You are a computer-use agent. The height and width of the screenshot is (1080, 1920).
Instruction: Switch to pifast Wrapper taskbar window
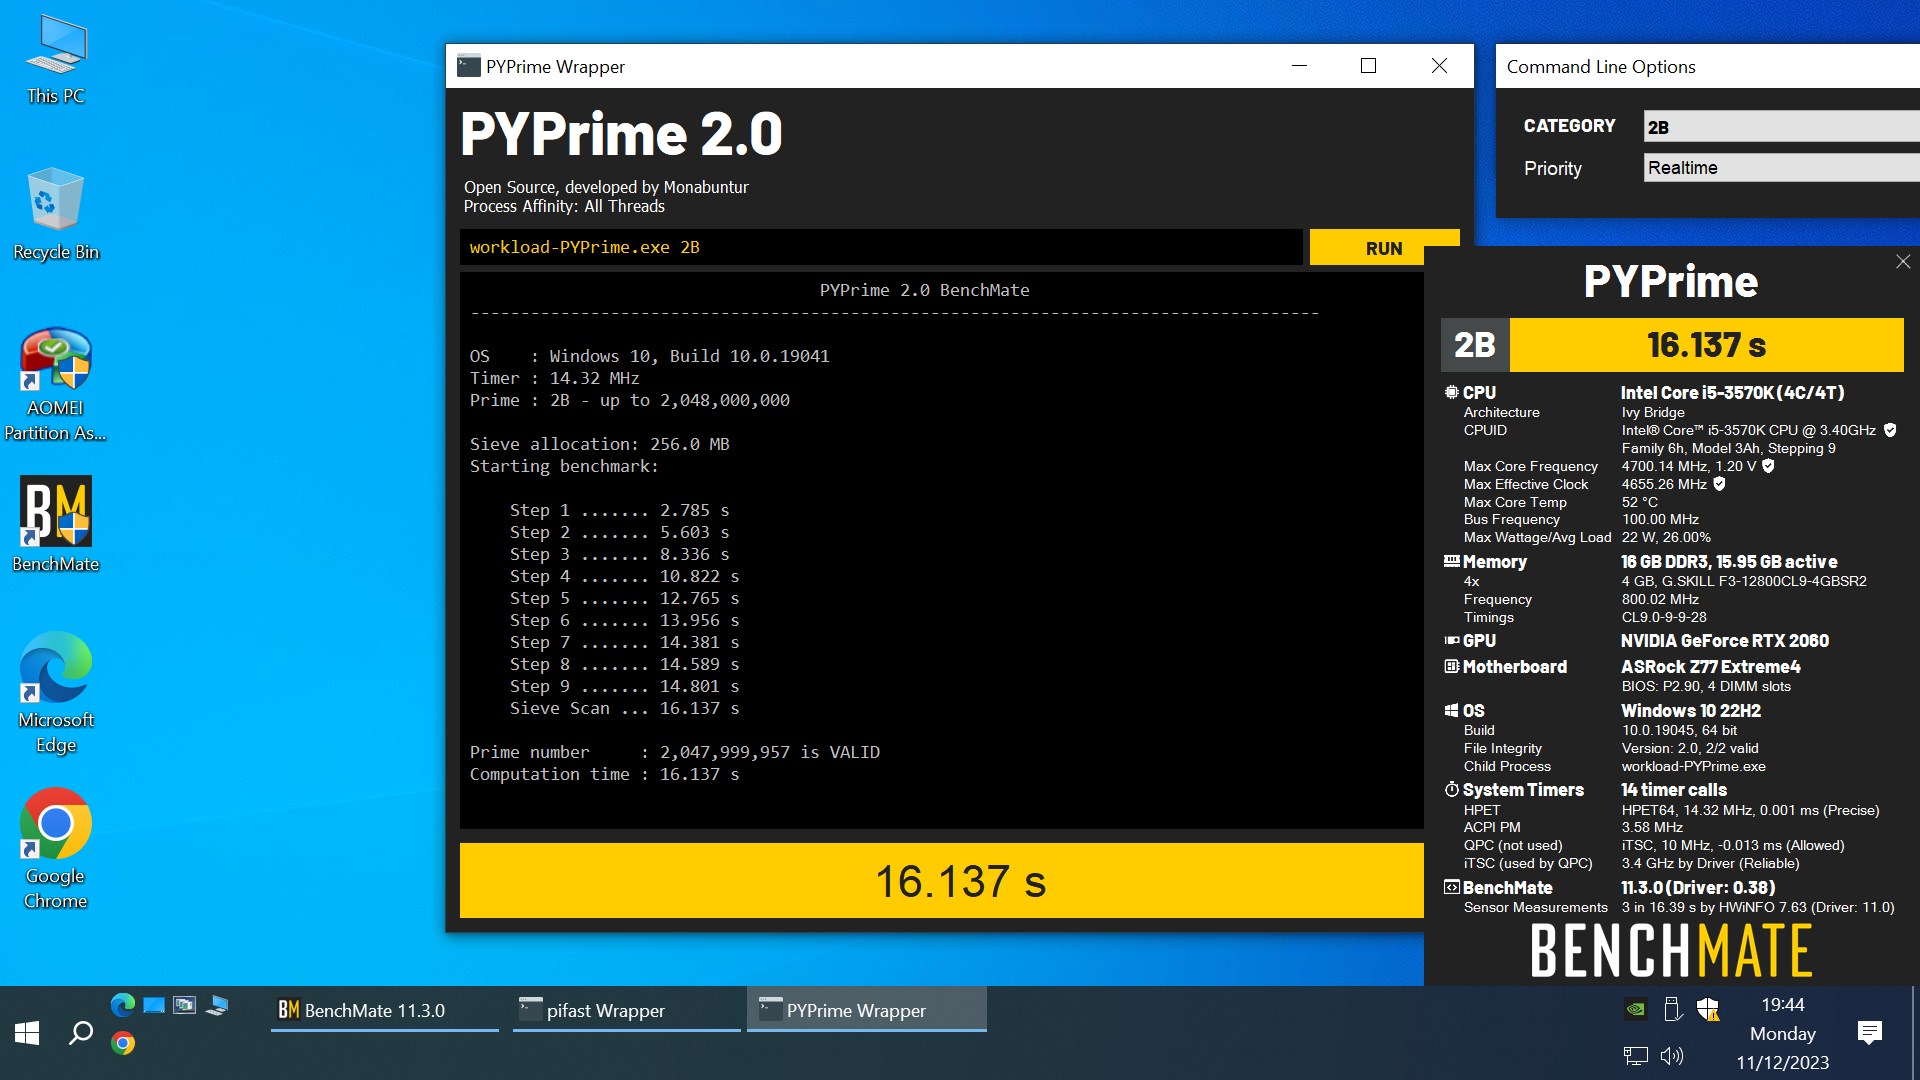tap(627, 1010)
